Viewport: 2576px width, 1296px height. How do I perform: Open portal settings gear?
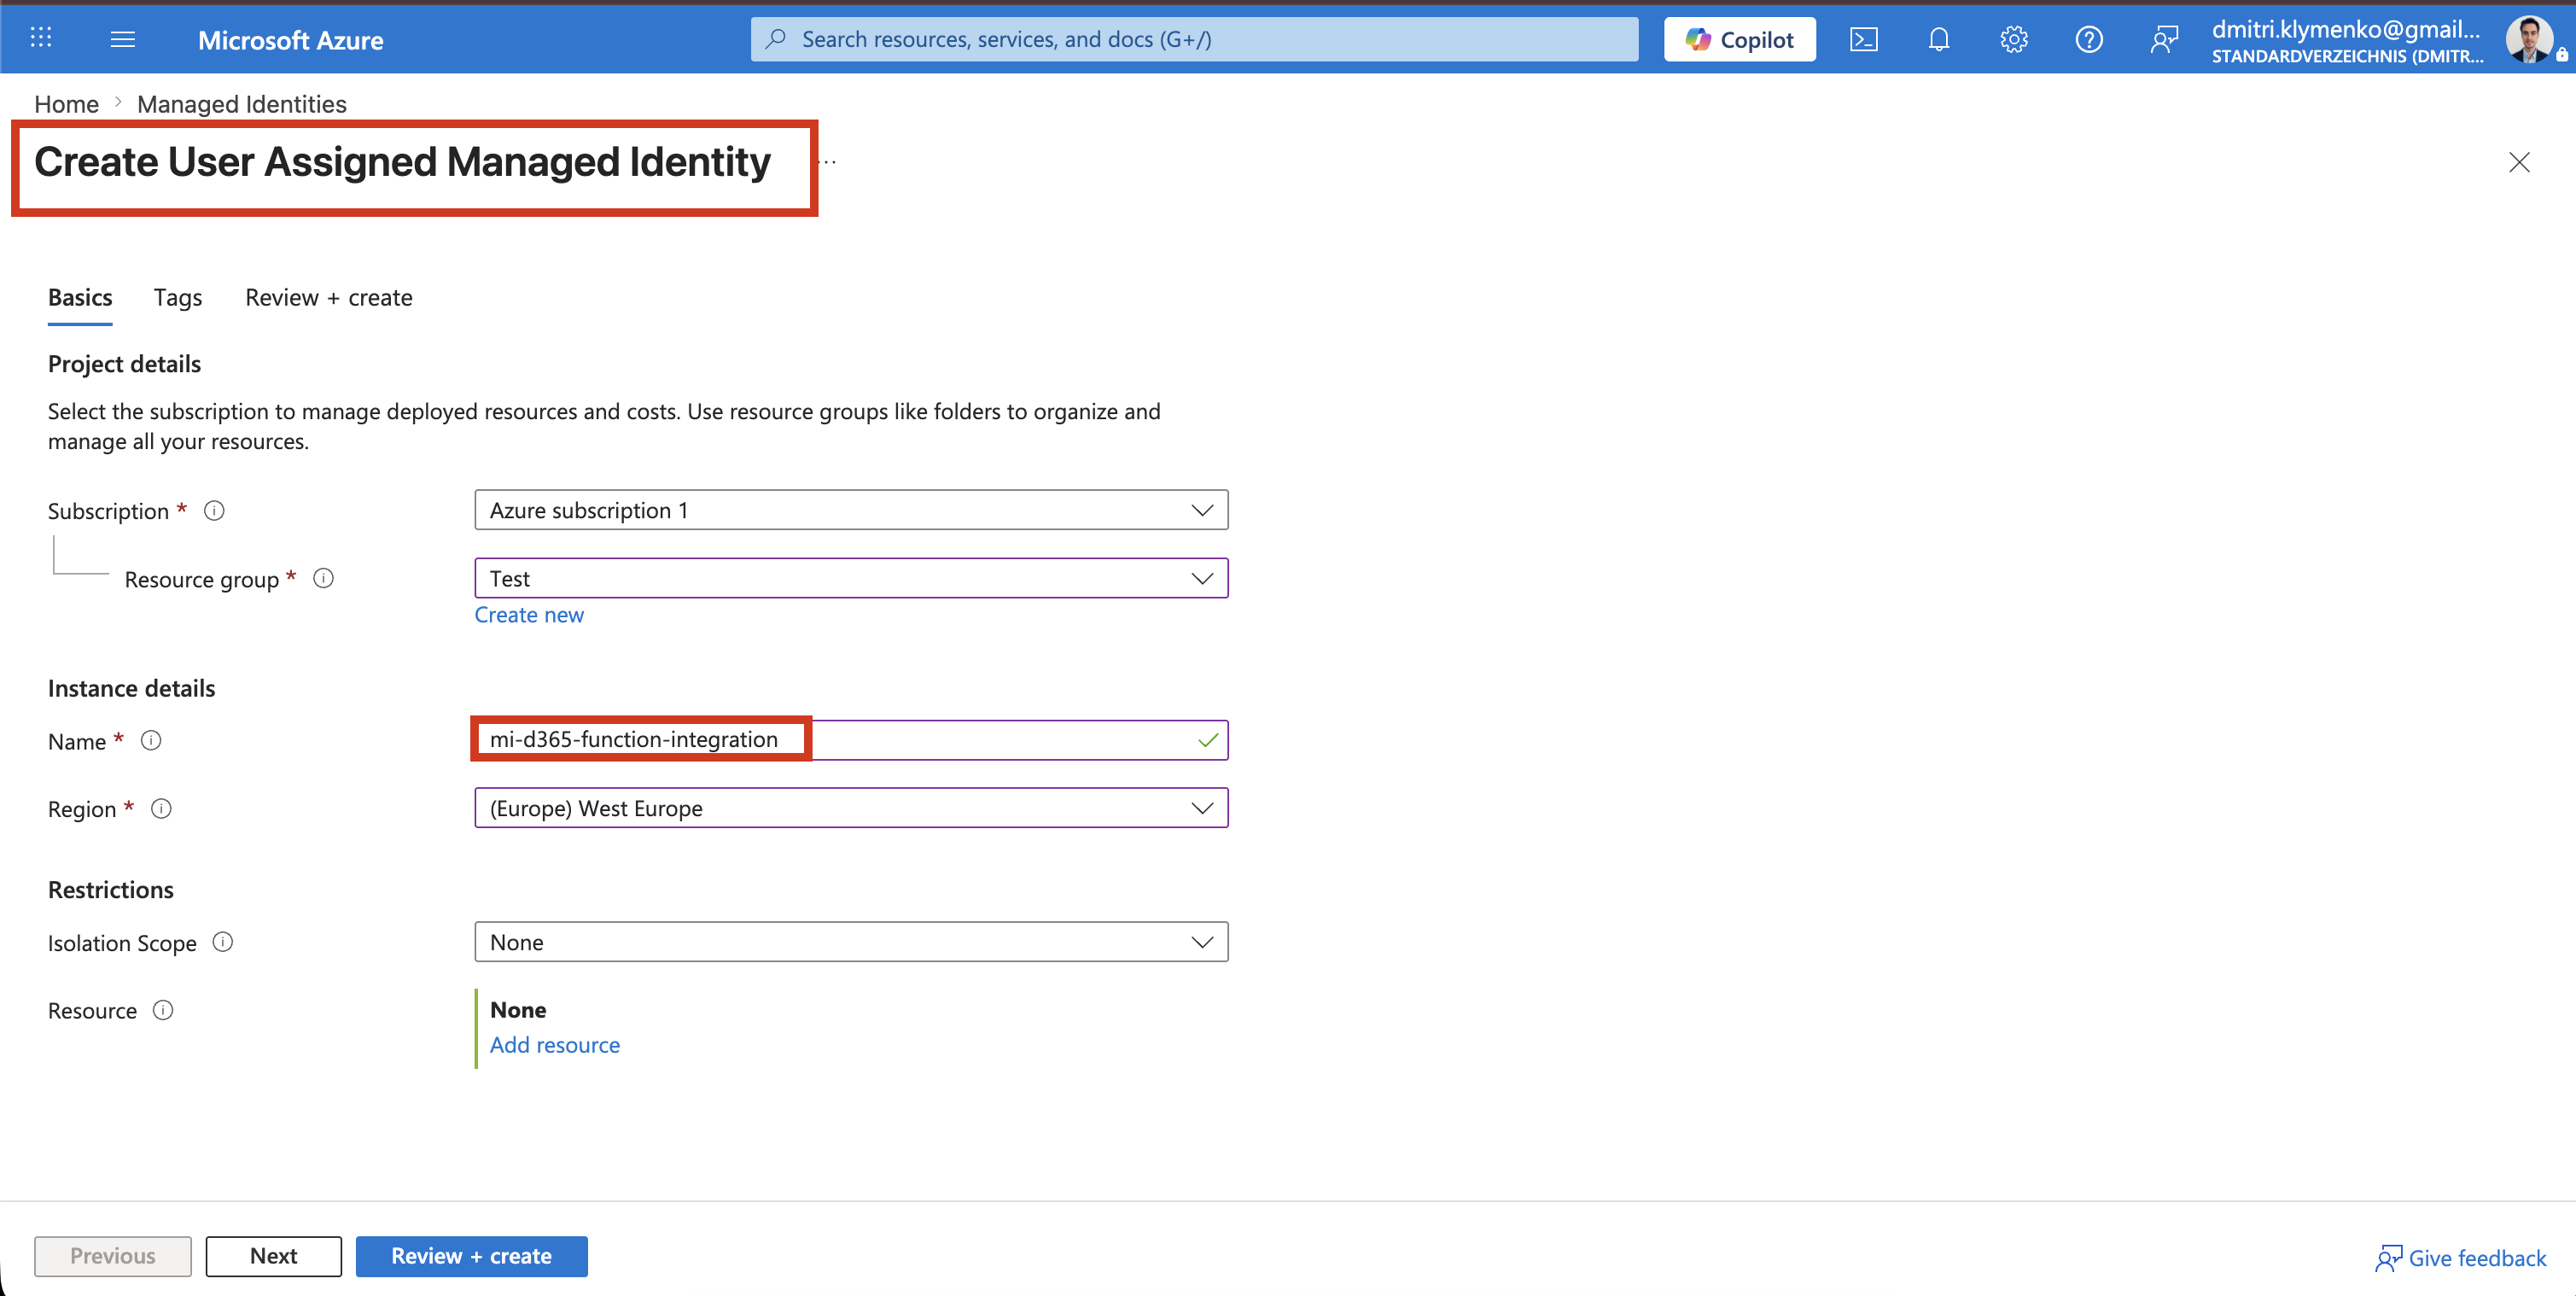tap(2013, 39)
